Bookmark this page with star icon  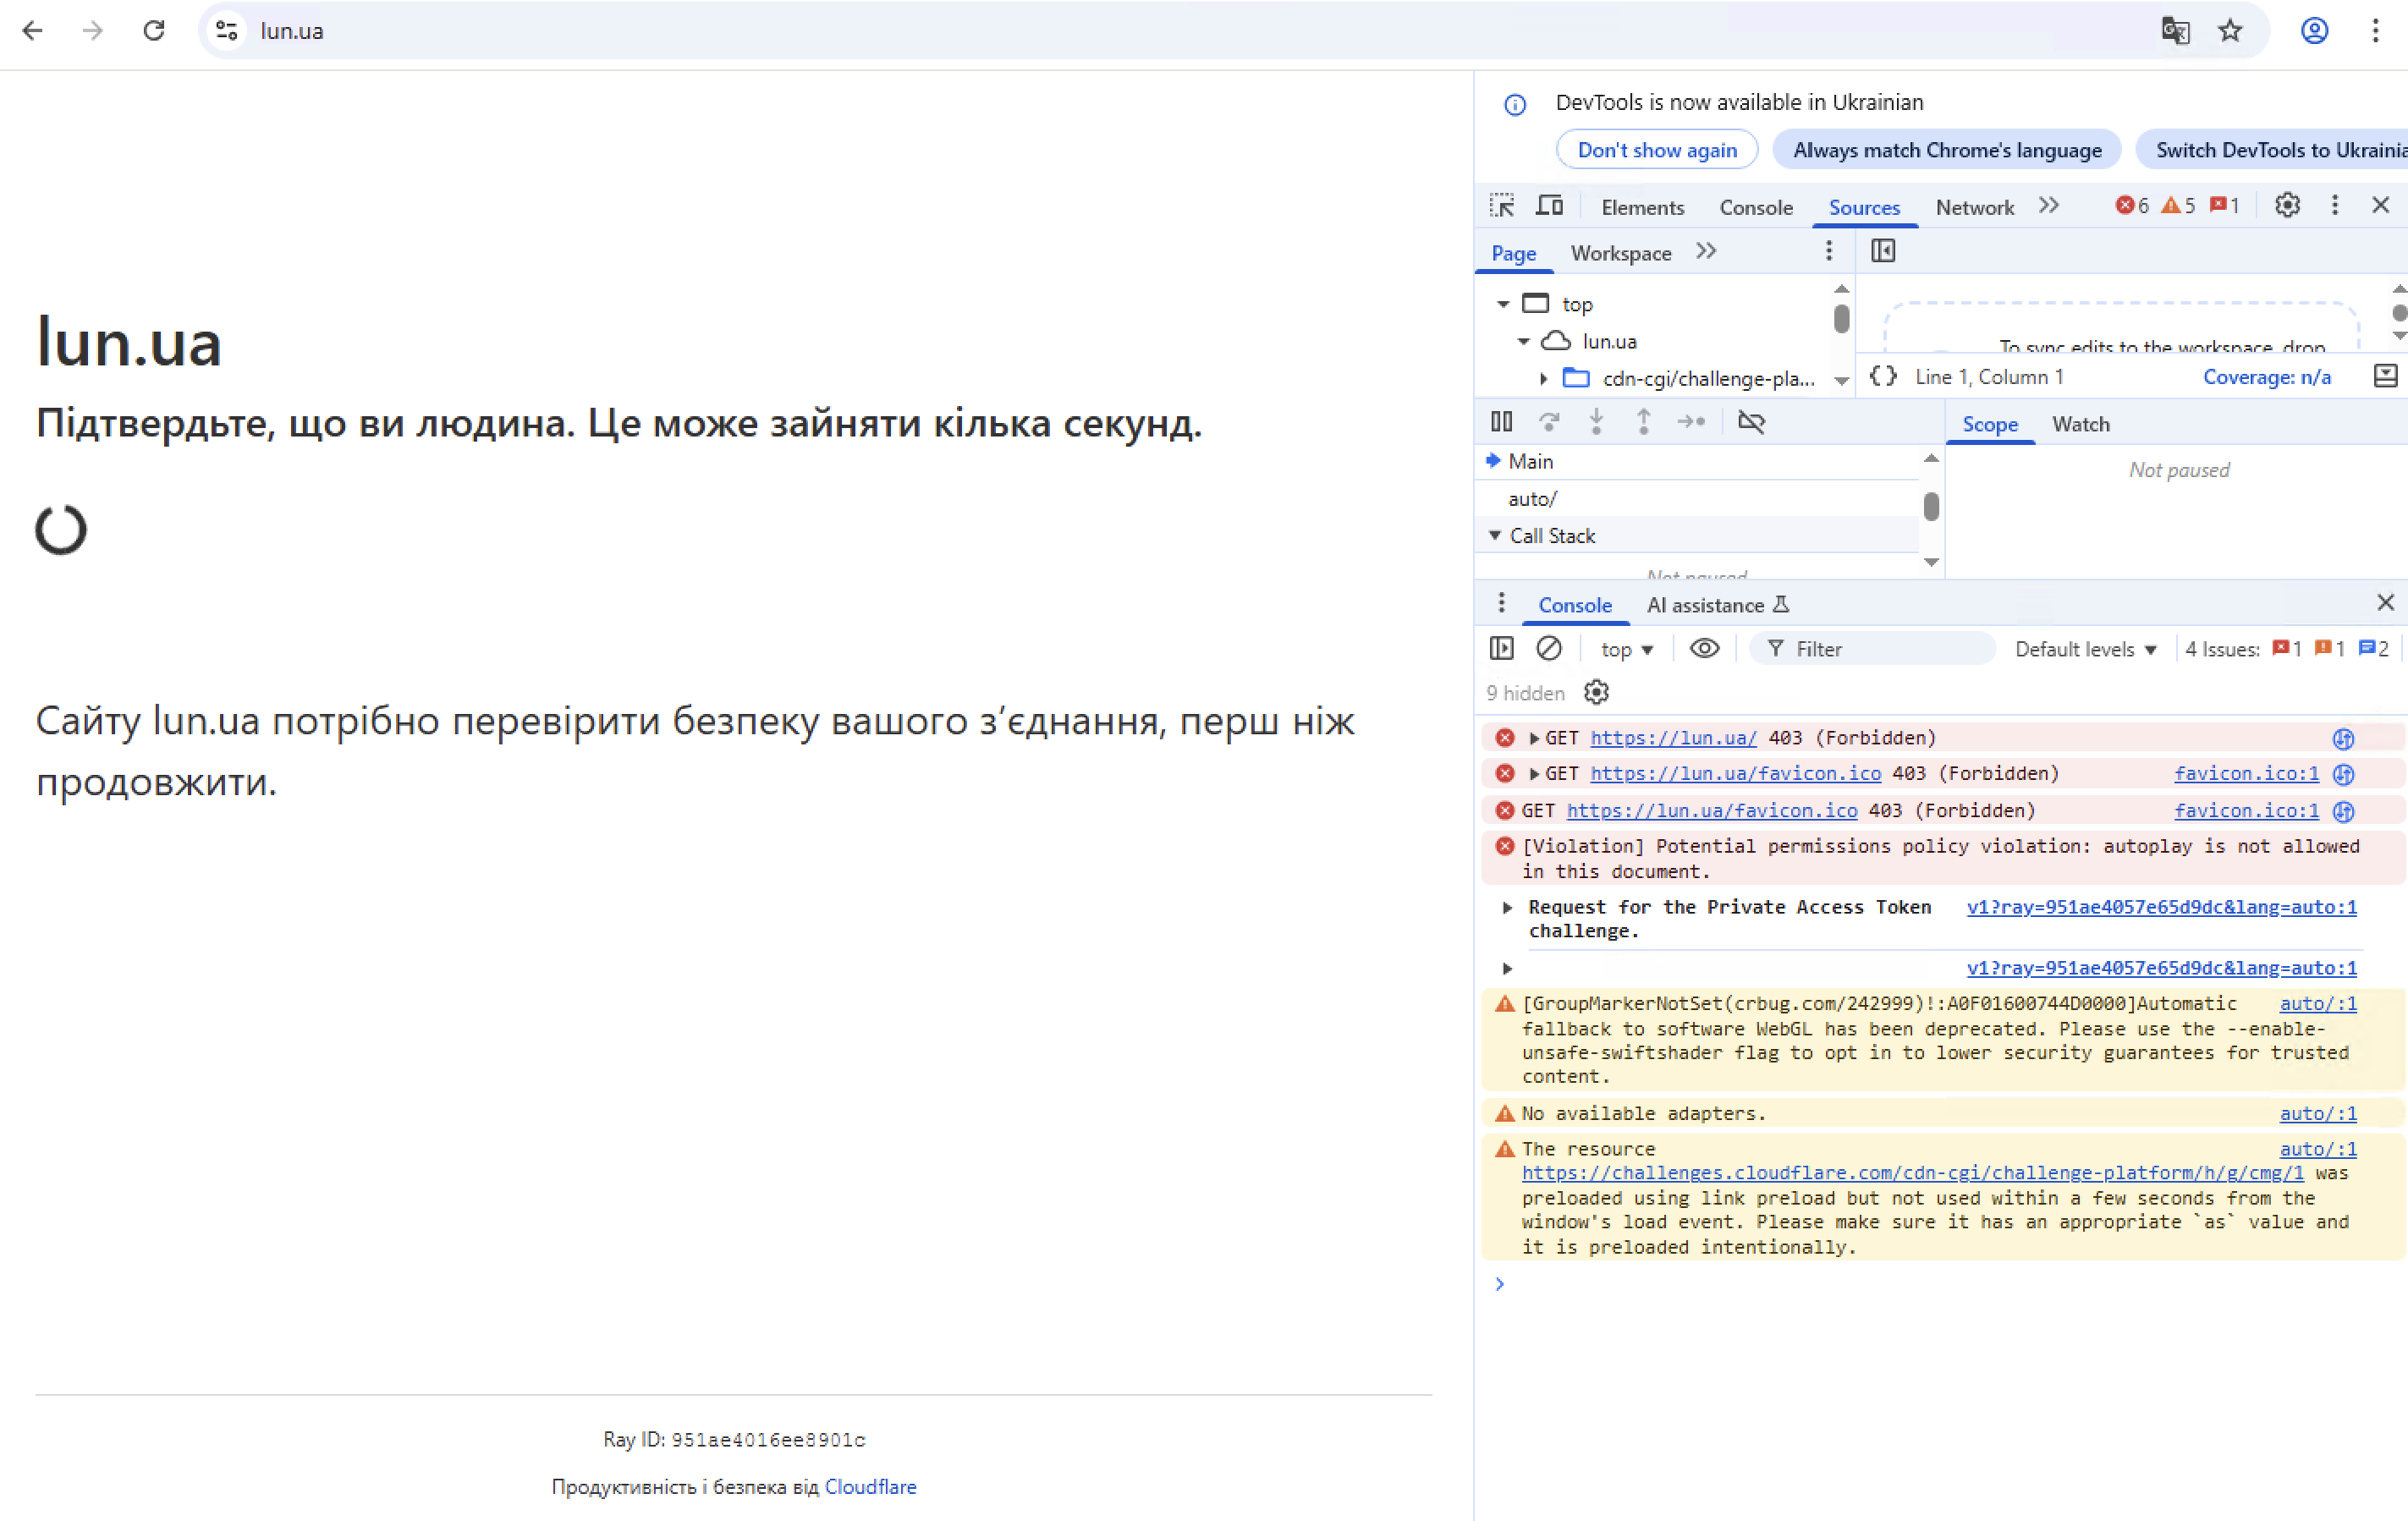(2230, 31)
